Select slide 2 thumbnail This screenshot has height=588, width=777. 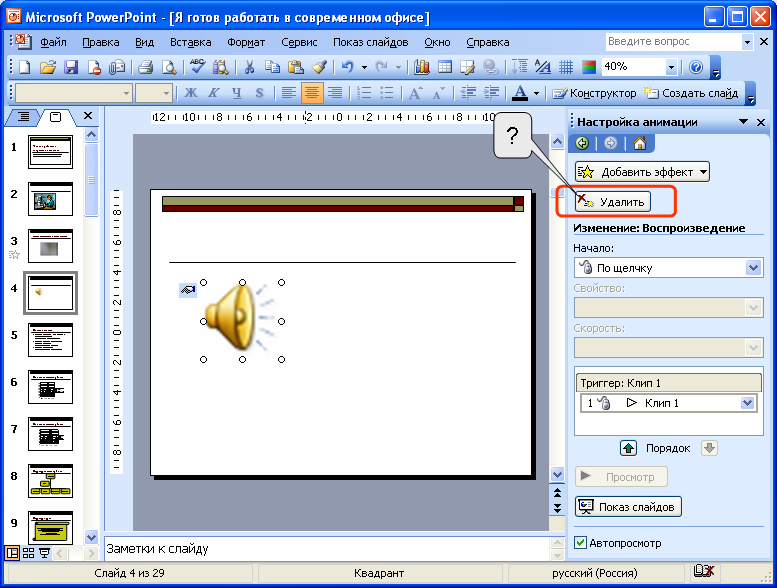pyautogui.click(x=50, y=199)
